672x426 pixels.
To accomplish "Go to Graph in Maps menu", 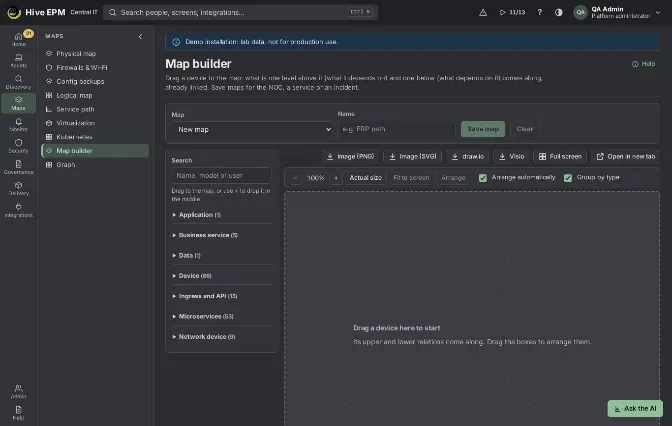I will click(95, 165).
